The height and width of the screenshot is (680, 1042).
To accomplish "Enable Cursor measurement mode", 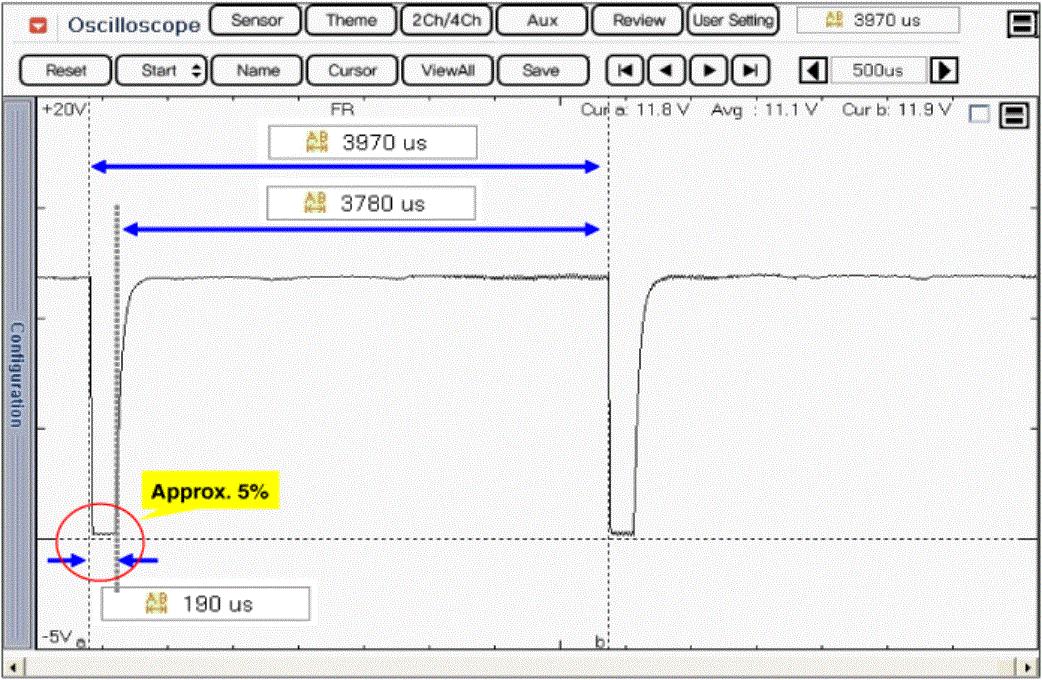I will point(352,71).
